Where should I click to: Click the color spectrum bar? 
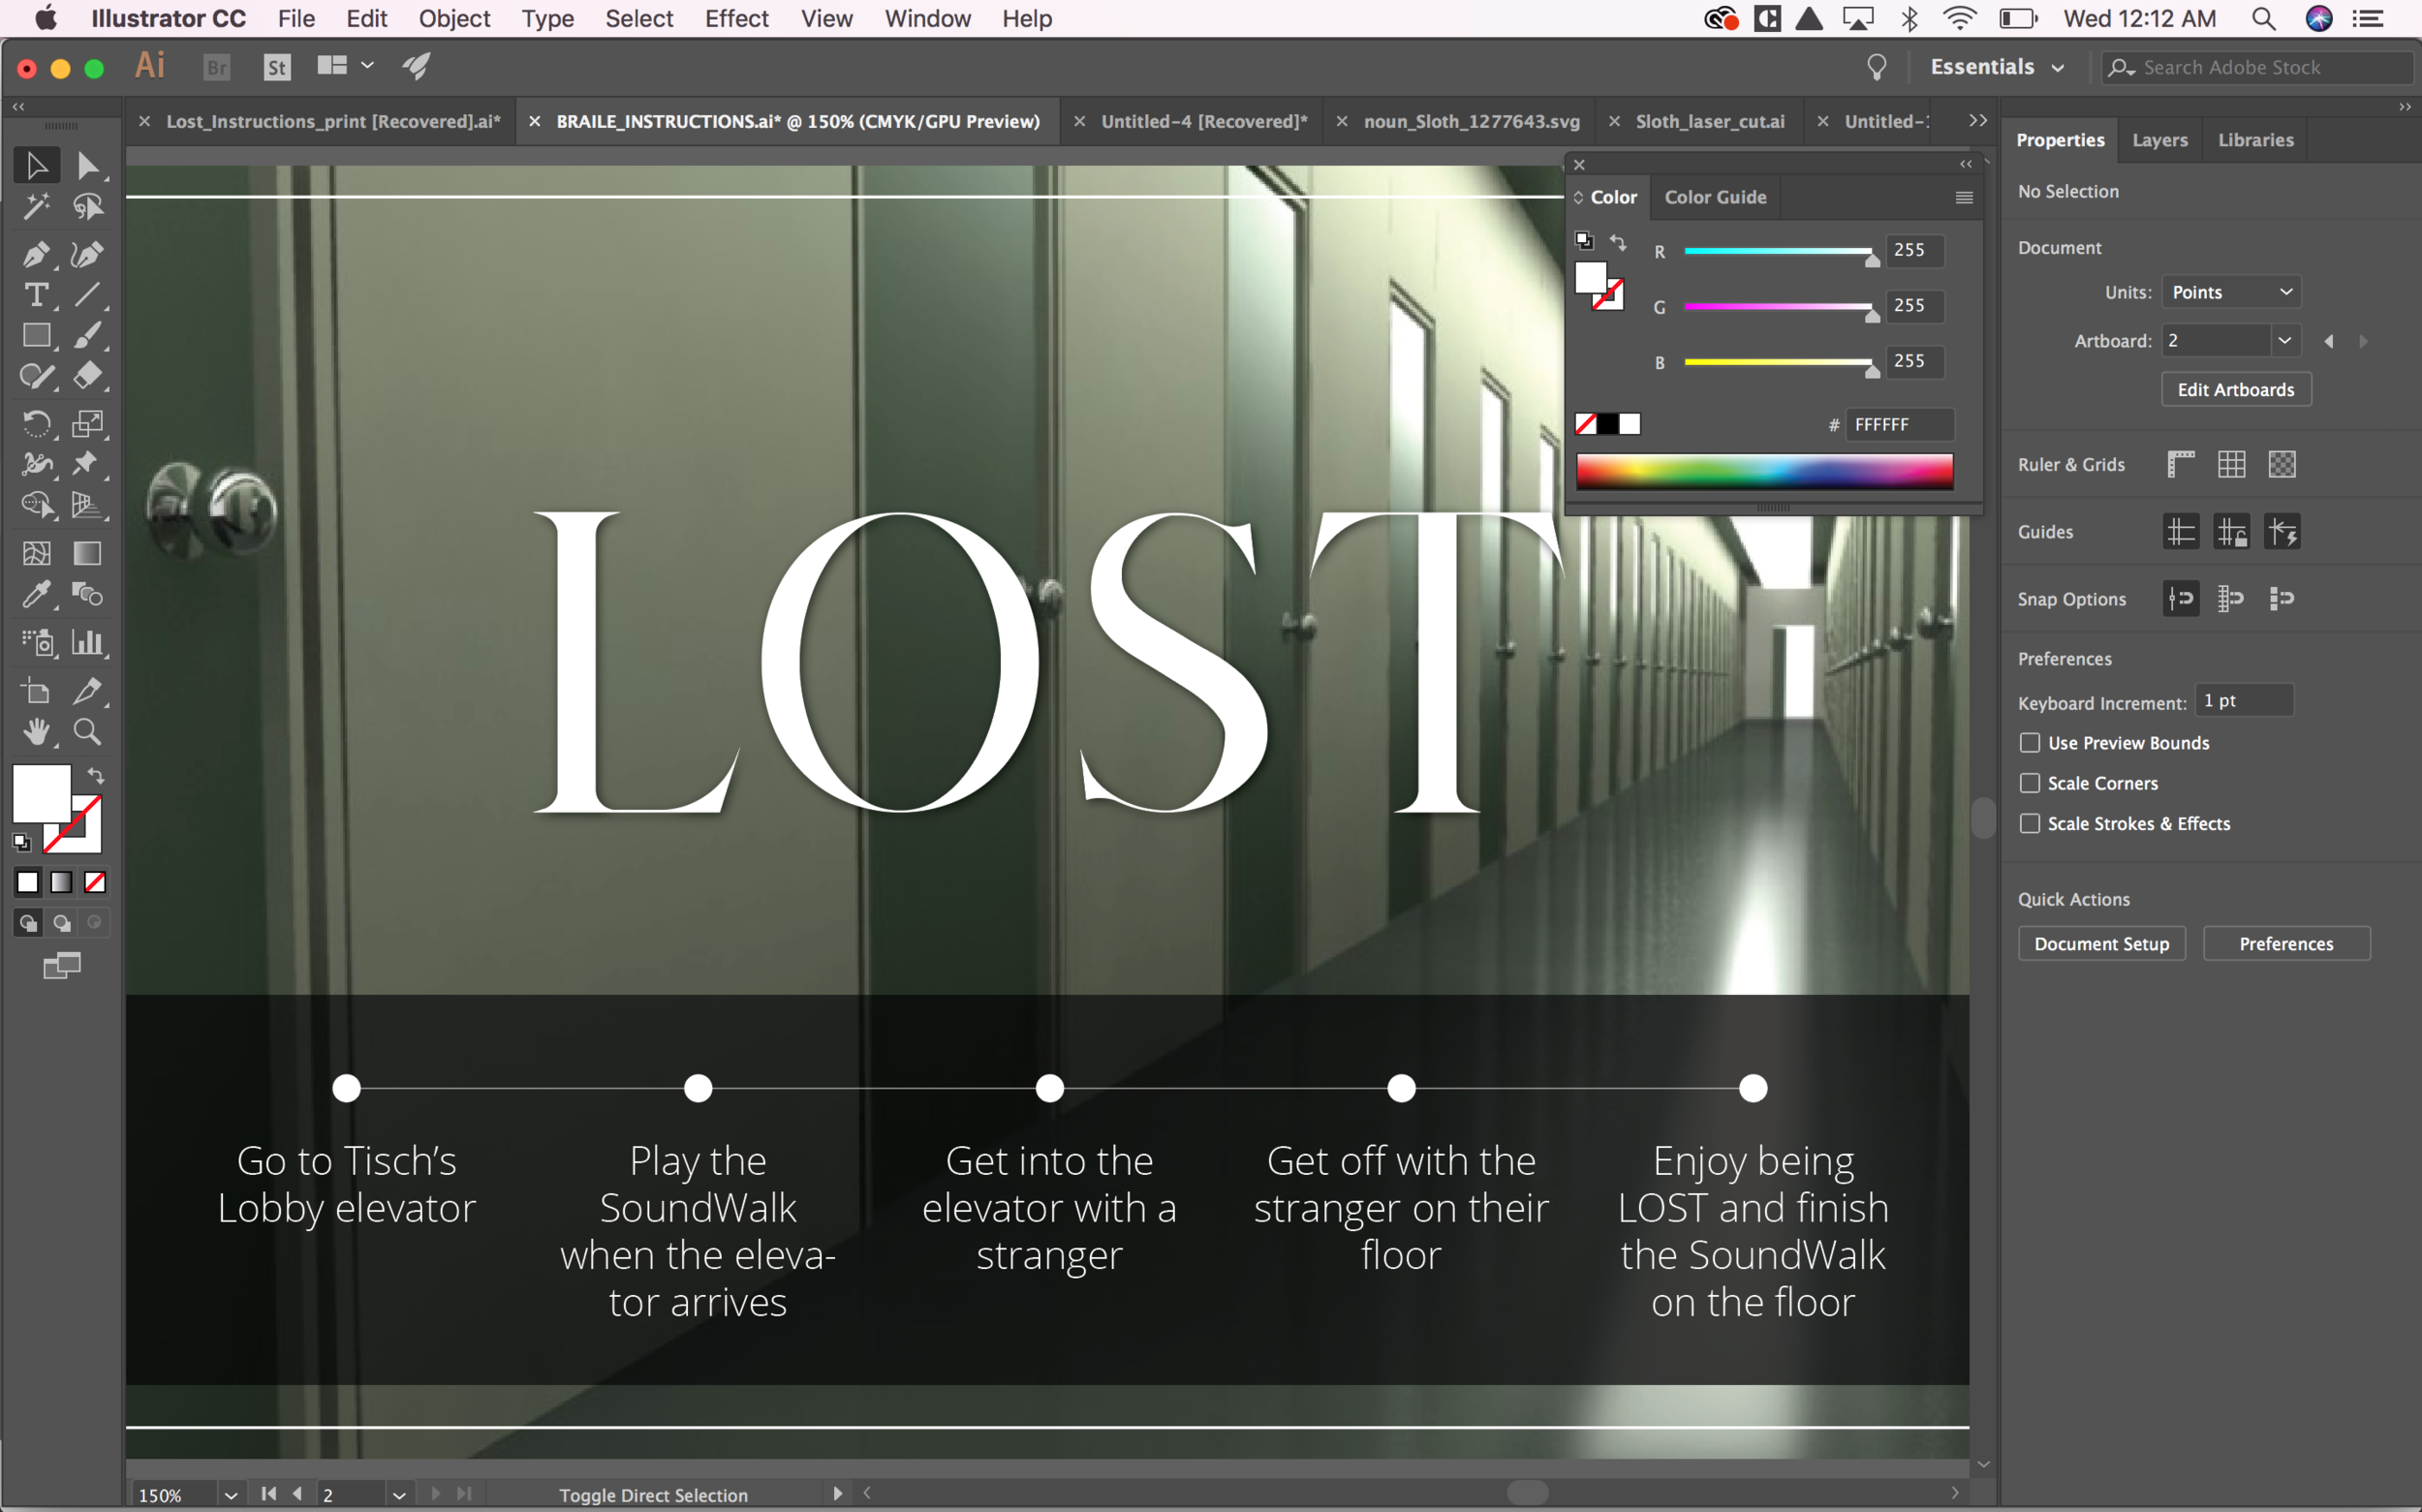[x=1764, y=471]
